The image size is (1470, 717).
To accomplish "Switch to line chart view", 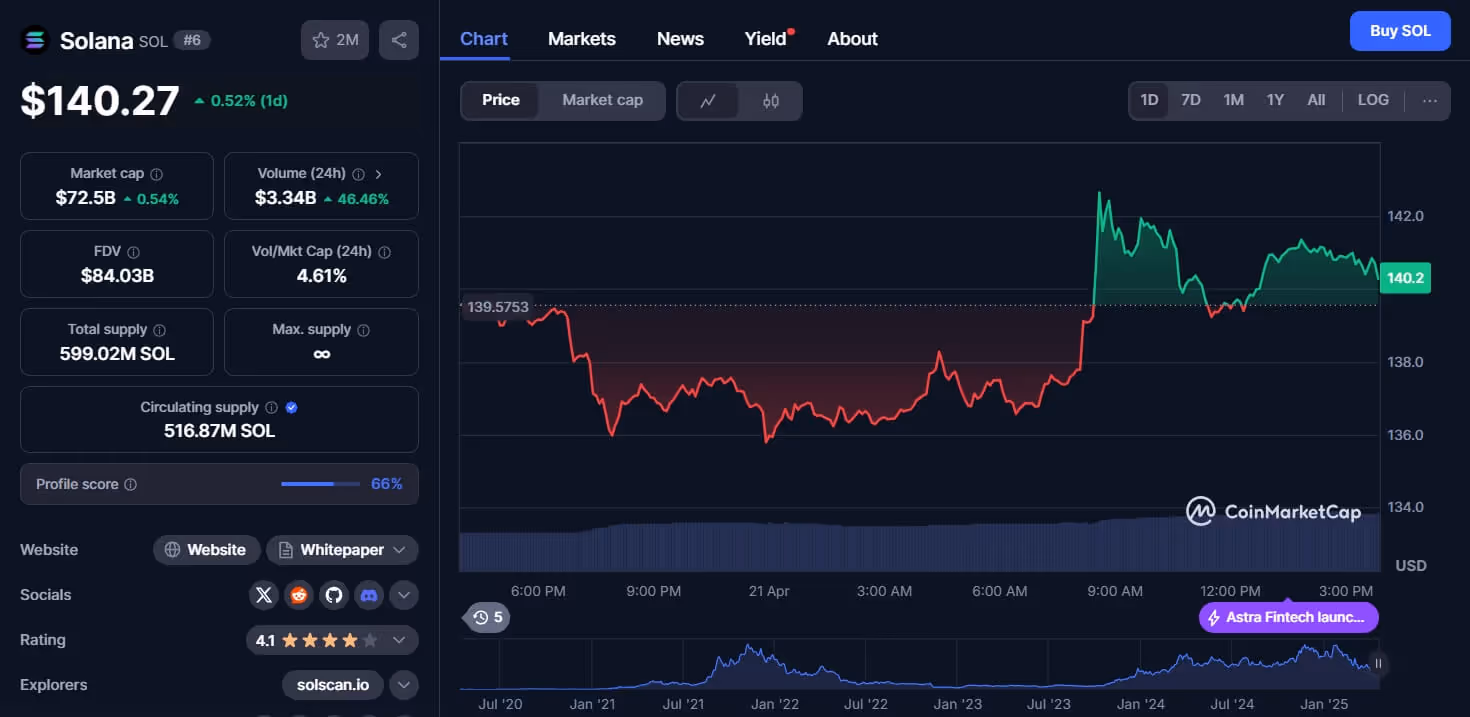I will tap(708, 100).
